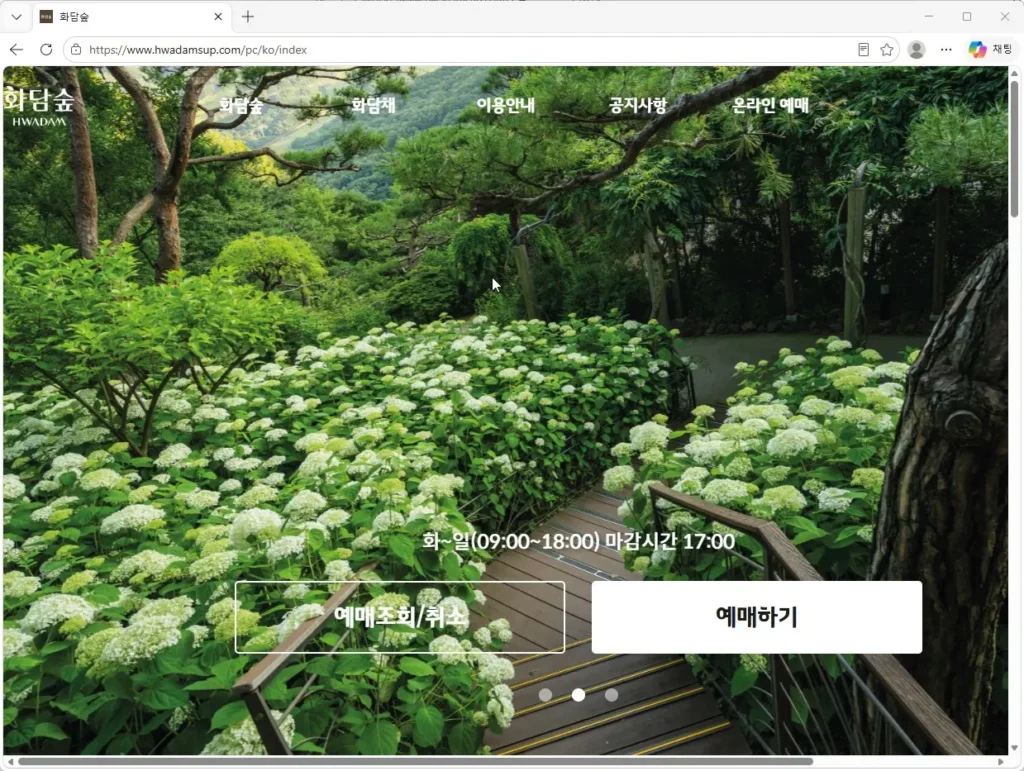Open a new tab with the plus icon
The height and width of the screenshot is (771, 1024).
pos(248,17)
